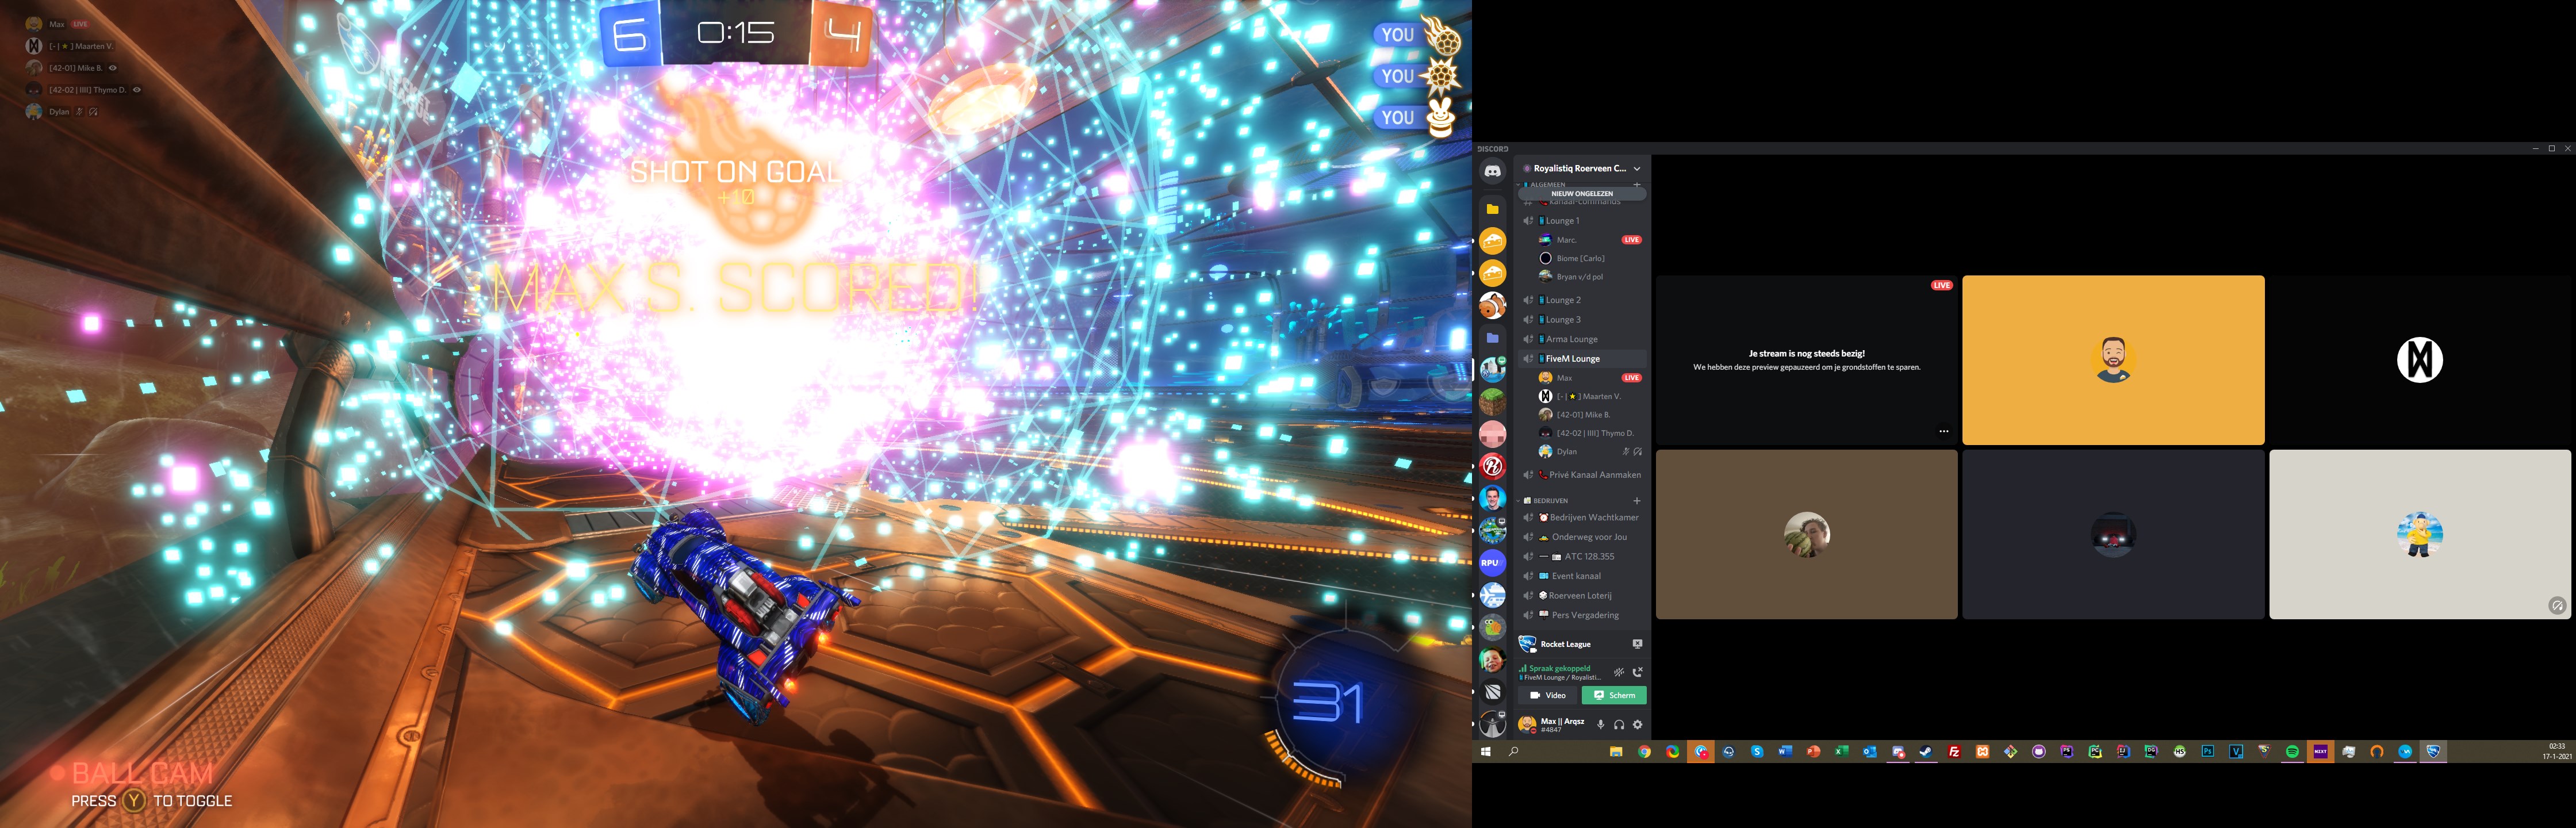
Task: Click the Discord home button
Action: coord(1492,172)
